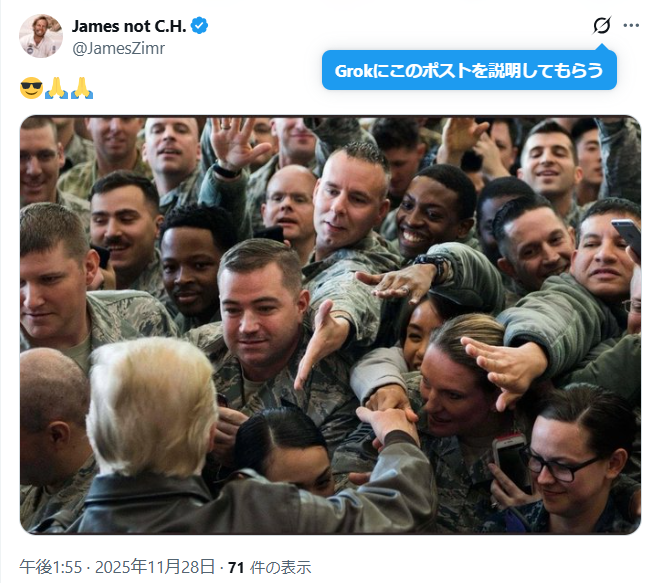Click the first praying hands emoji
This screenshot has height=583, width=655.
[56, 88]
